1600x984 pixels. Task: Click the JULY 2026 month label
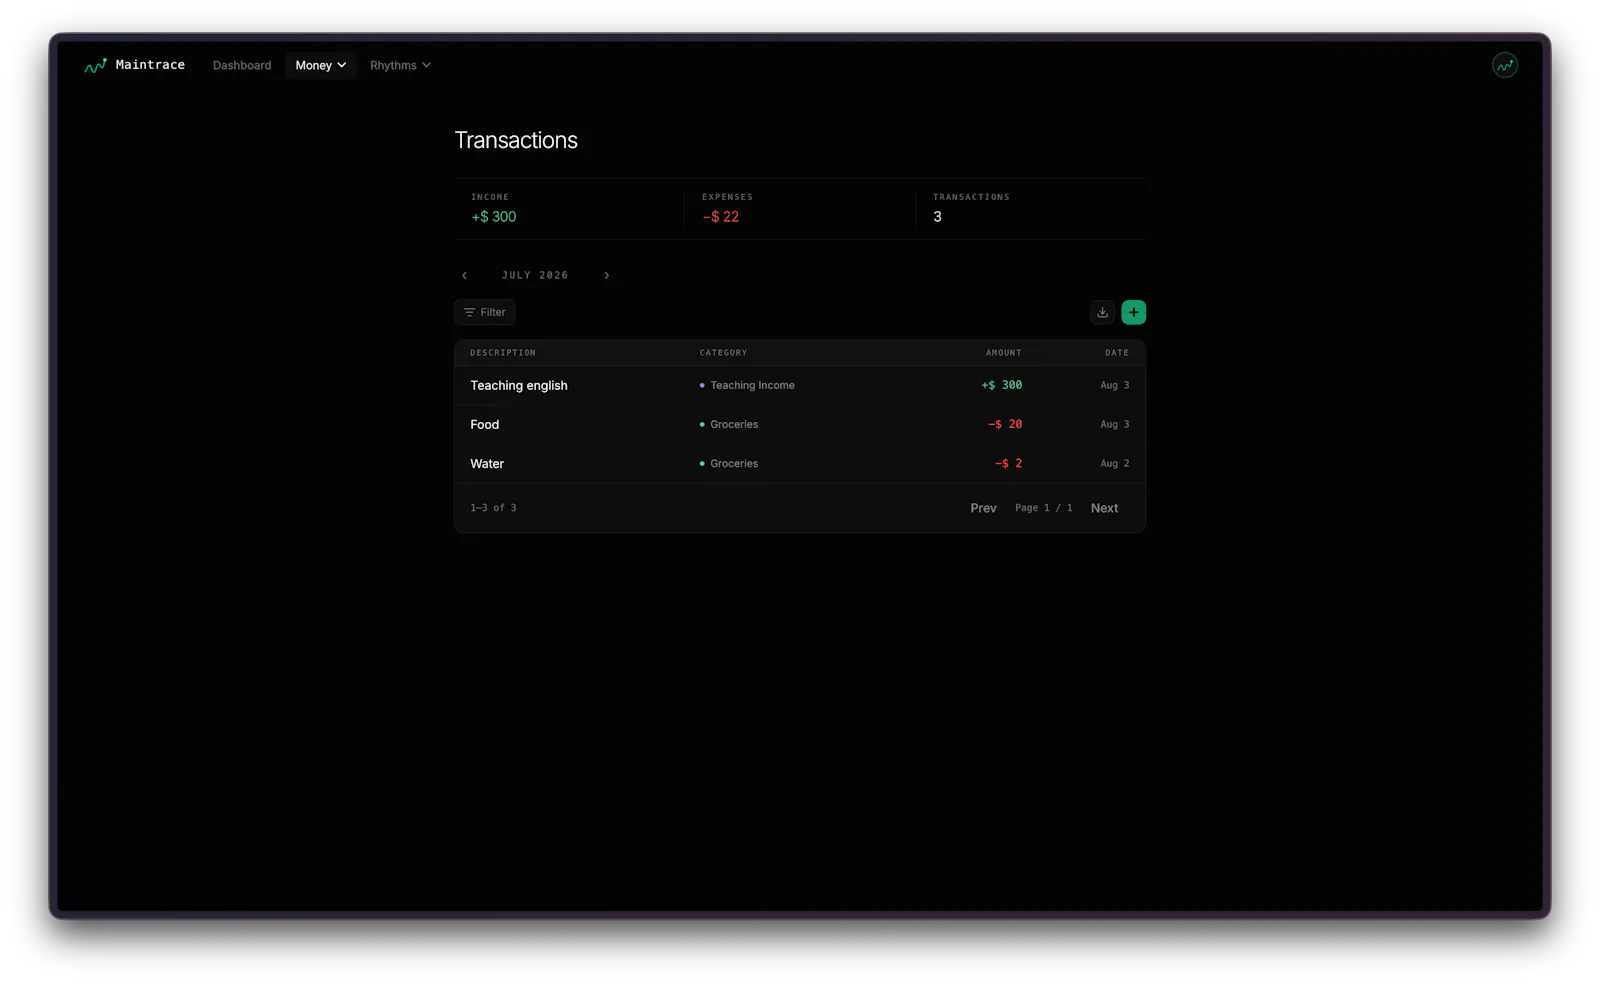pyautogui.click(x=535, y=275)
